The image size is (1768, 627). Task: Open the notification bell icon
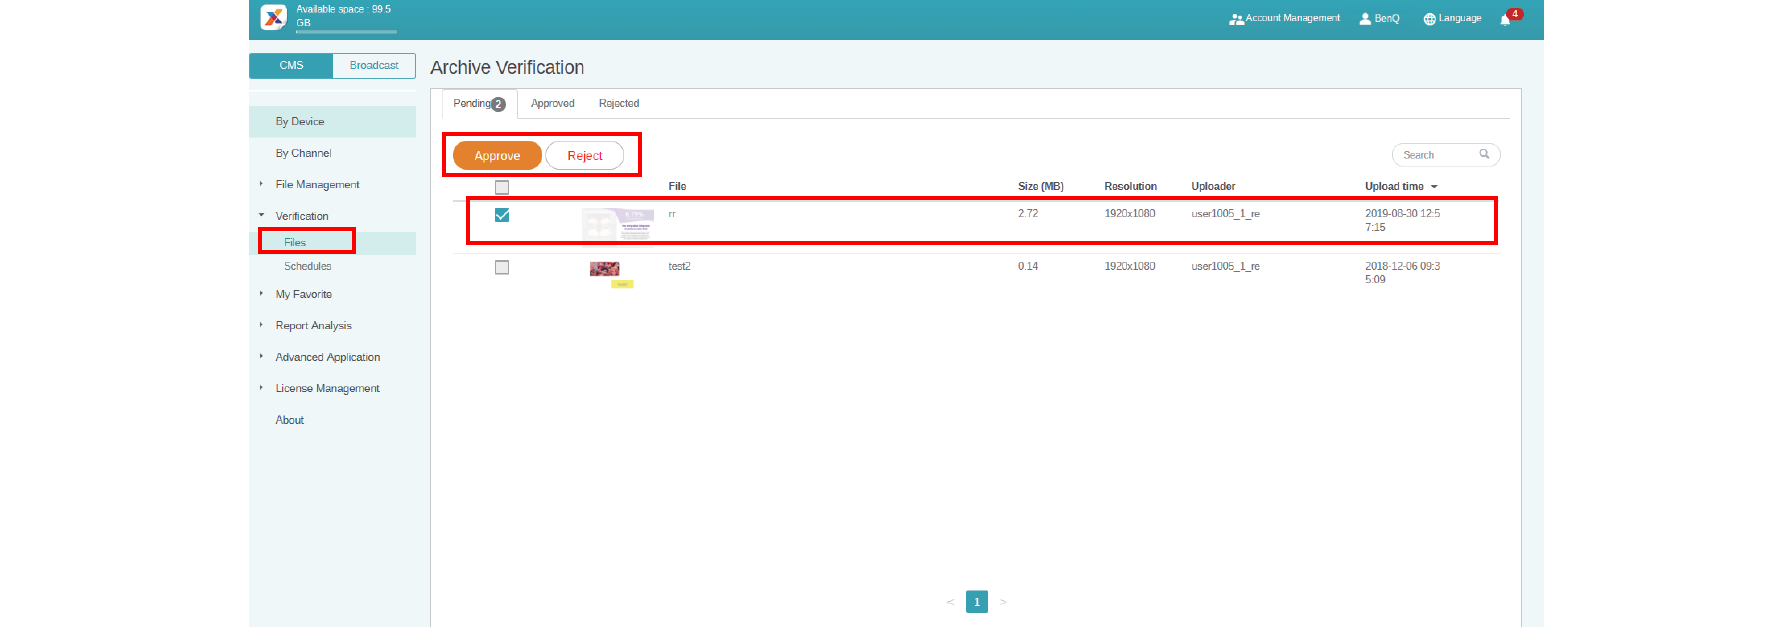tap(1505, 19)
